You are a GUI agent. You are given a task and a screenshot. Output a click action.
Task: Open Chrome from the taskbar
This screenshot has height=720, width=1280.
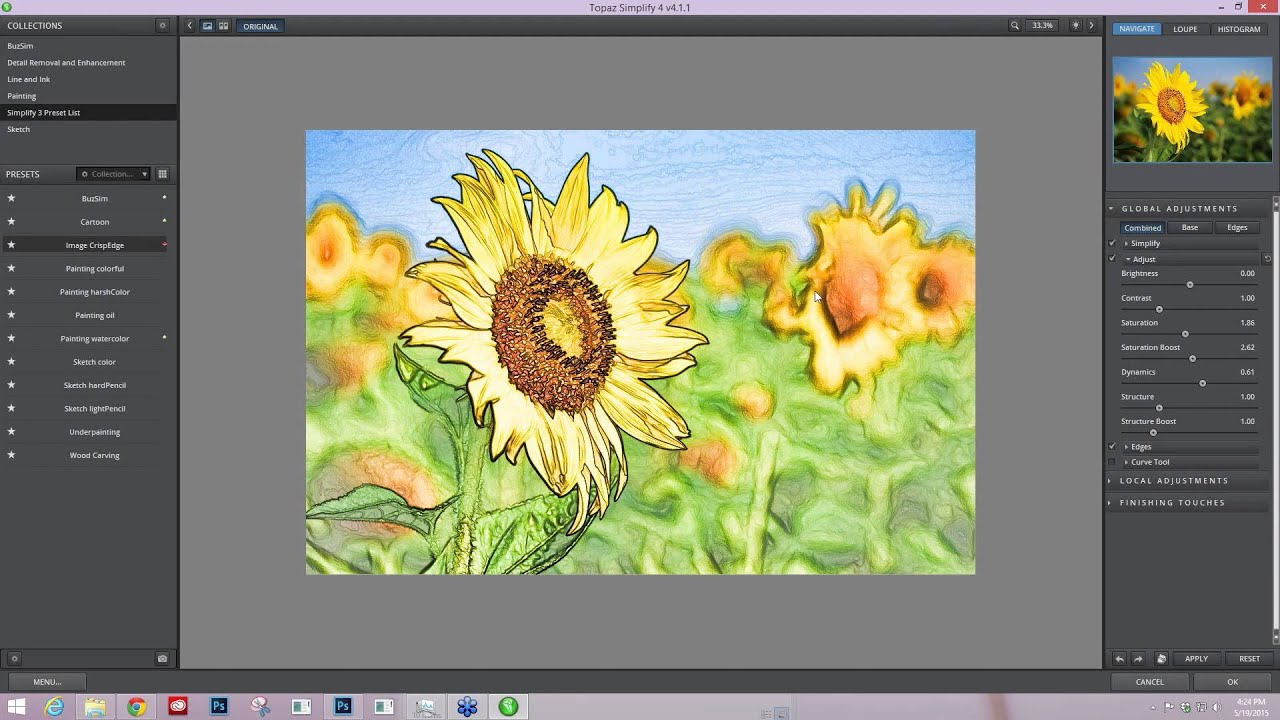coord(136,707)
